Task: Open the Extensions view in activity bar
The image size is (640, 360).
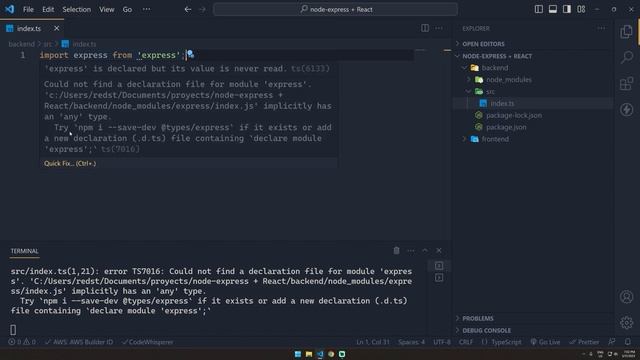Action: [626, 84]
